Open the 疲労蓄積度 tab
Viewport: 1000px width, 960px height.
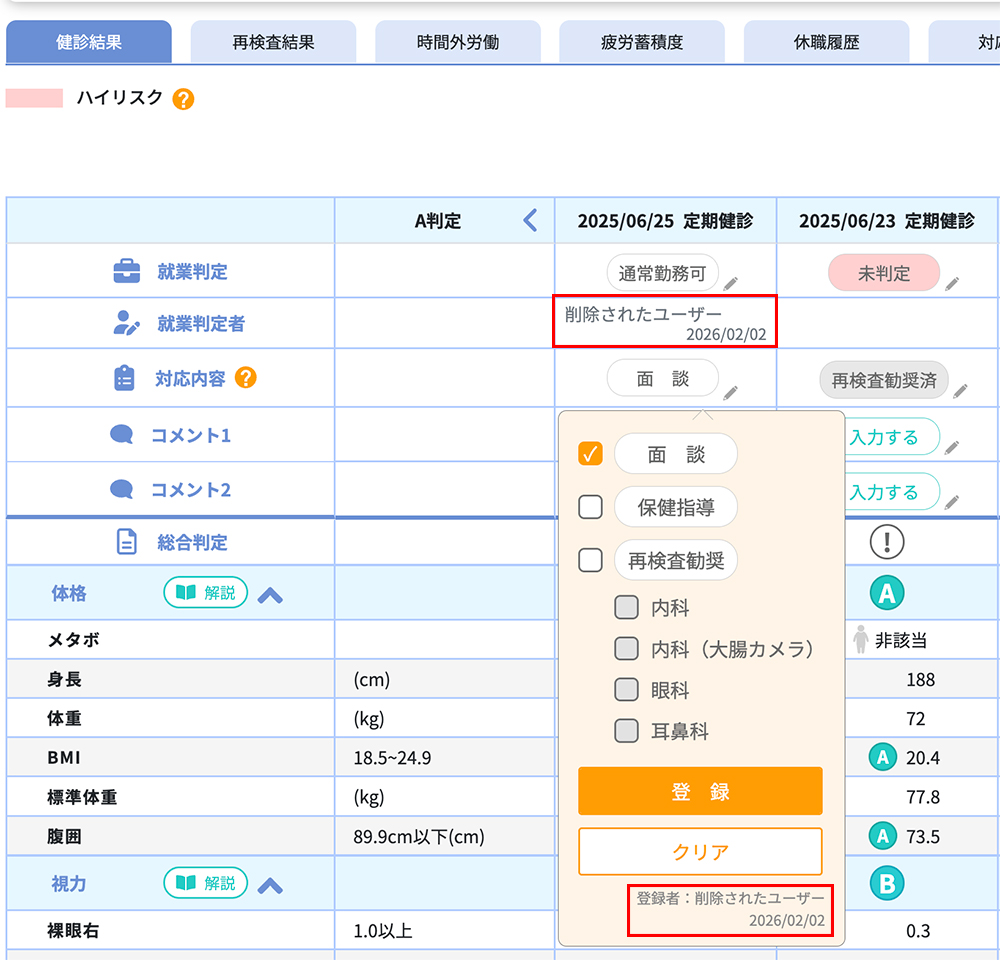click(642, 43)
